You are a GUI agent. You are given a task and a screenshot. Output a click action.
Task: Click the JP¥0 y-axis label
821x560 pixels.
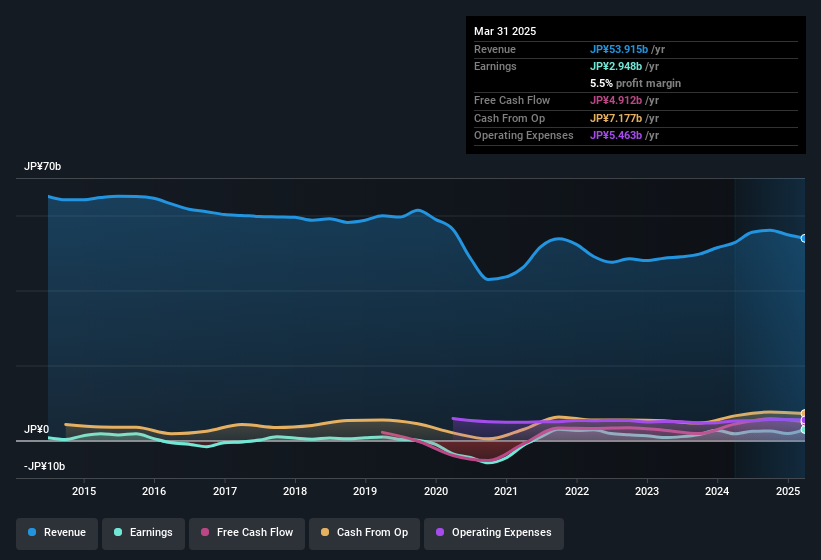click(x=37, y=430)
